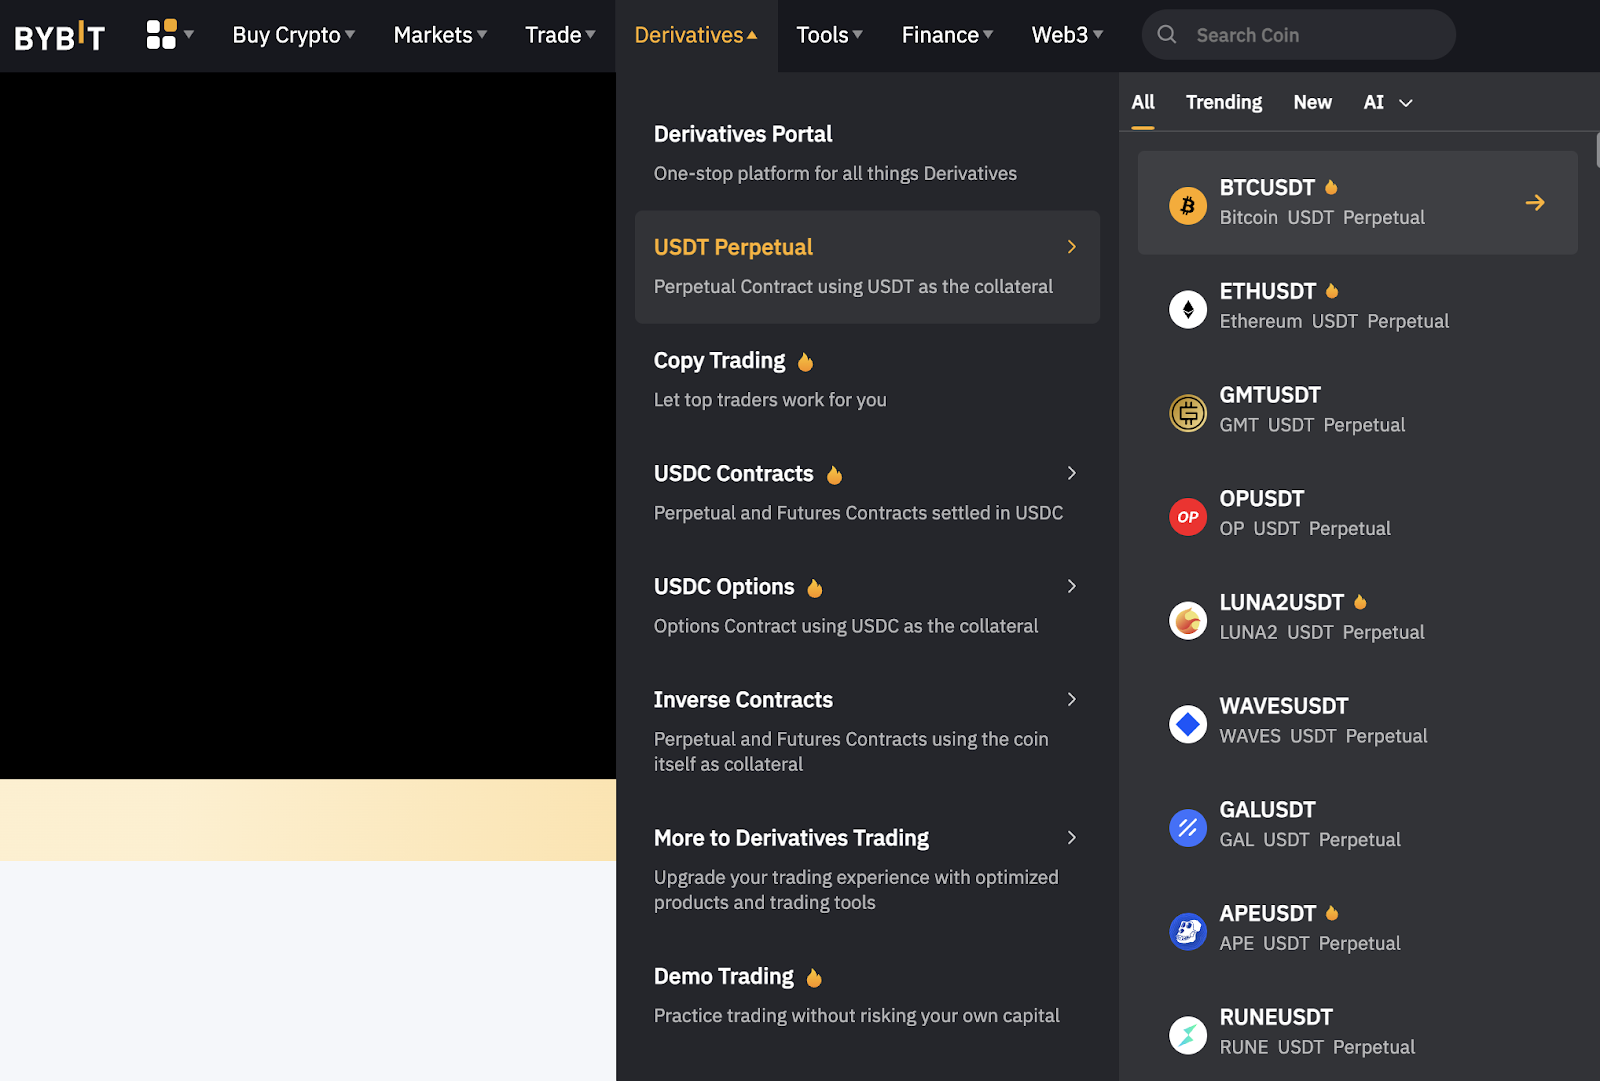Switch to the New tab
This screenshot has width=1600, height=1081.
pos(1312,102)
